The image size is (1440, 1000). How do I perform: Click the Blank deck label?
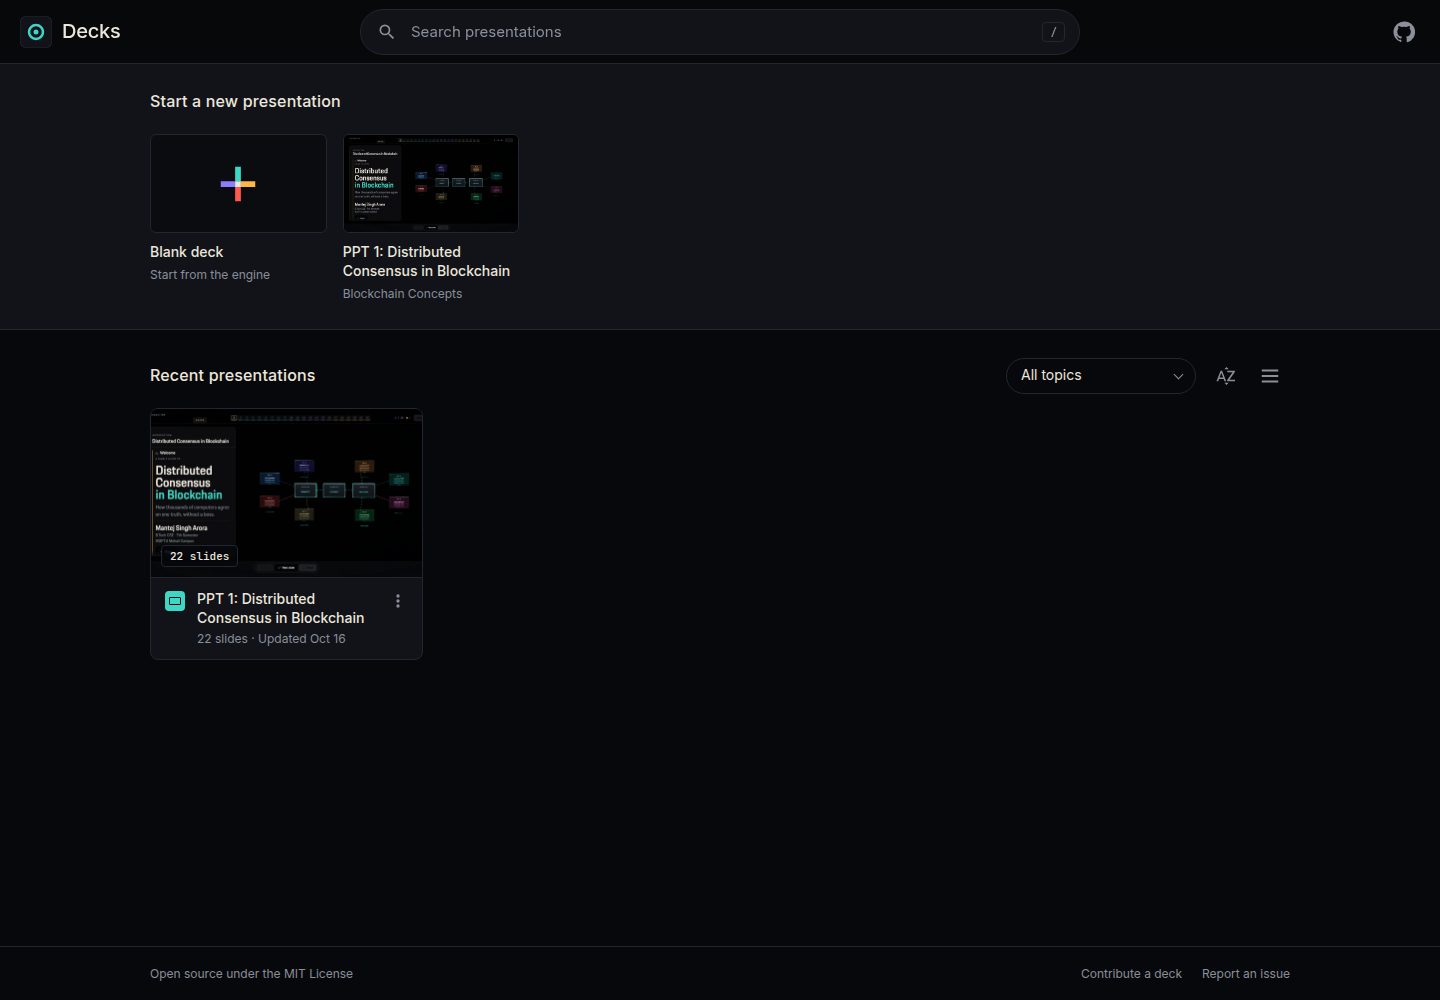click(x=187, y=252)
